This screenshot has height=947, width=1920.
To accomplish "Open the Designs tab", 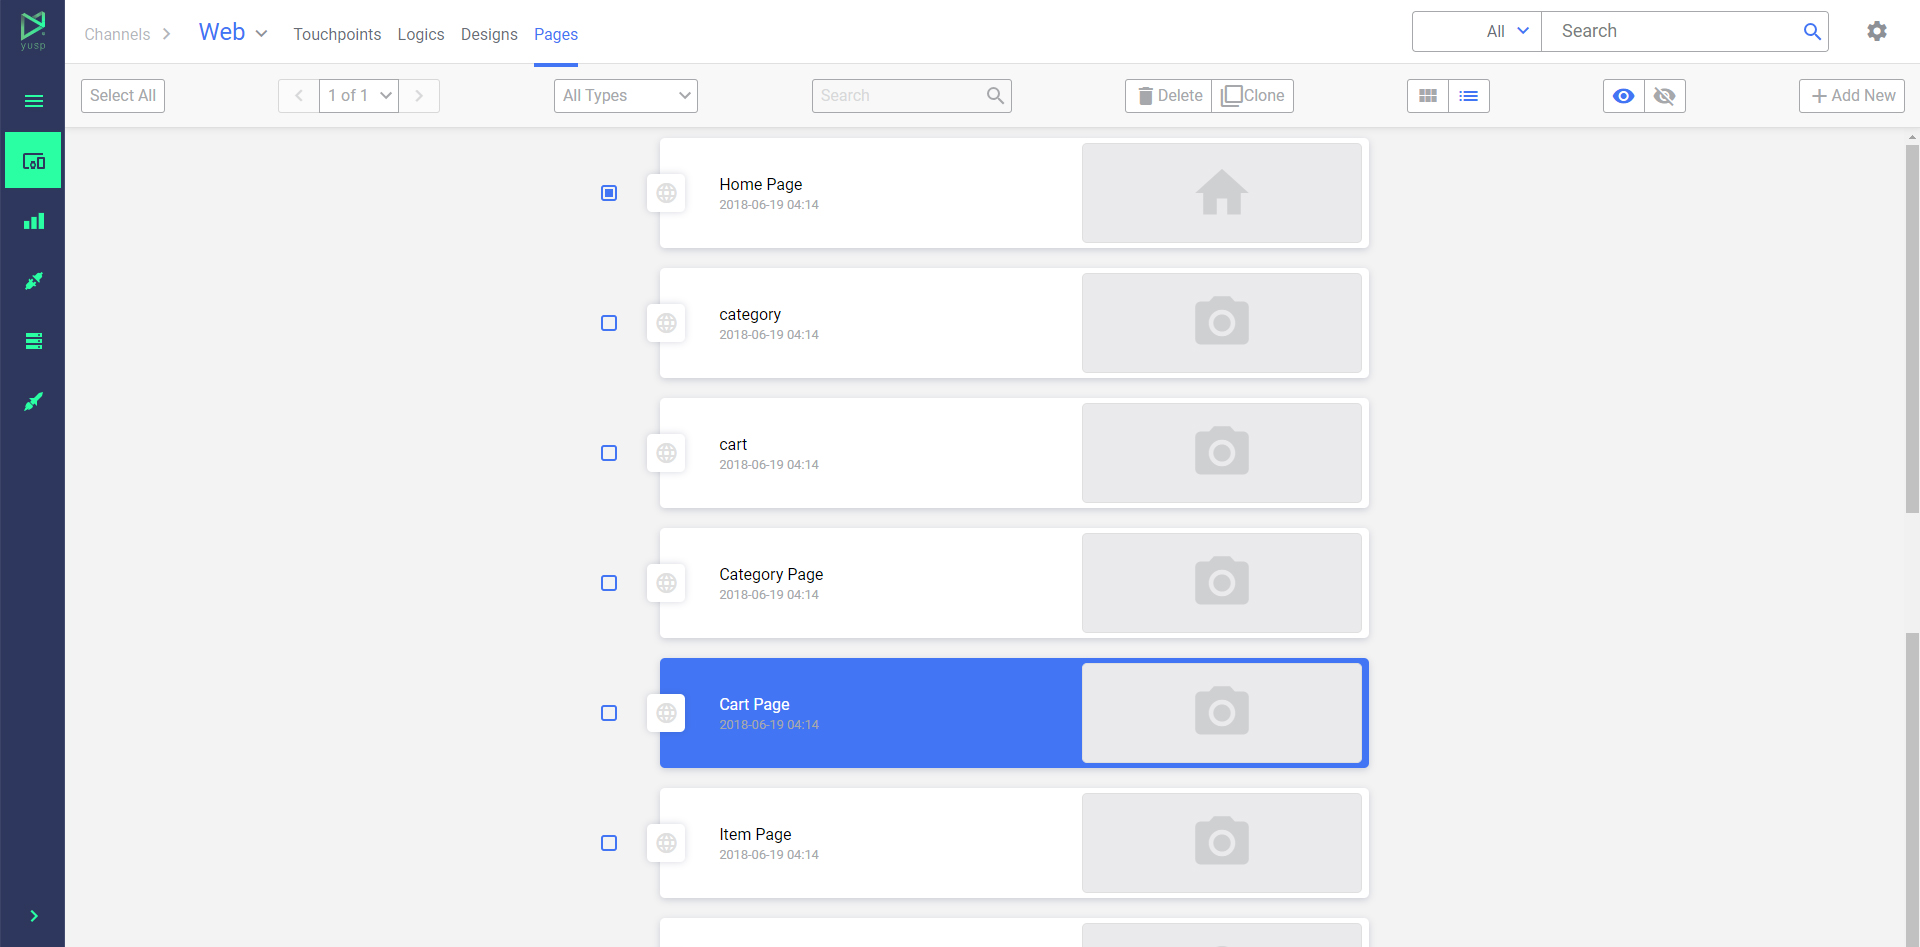I will 489,34.
